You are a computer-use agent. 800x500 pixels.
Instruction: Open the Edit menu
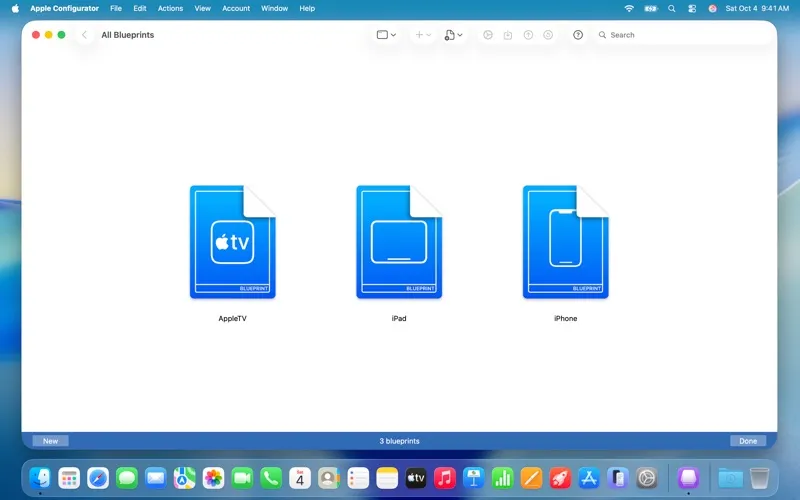pyautogui.click(x=140, y=8)
